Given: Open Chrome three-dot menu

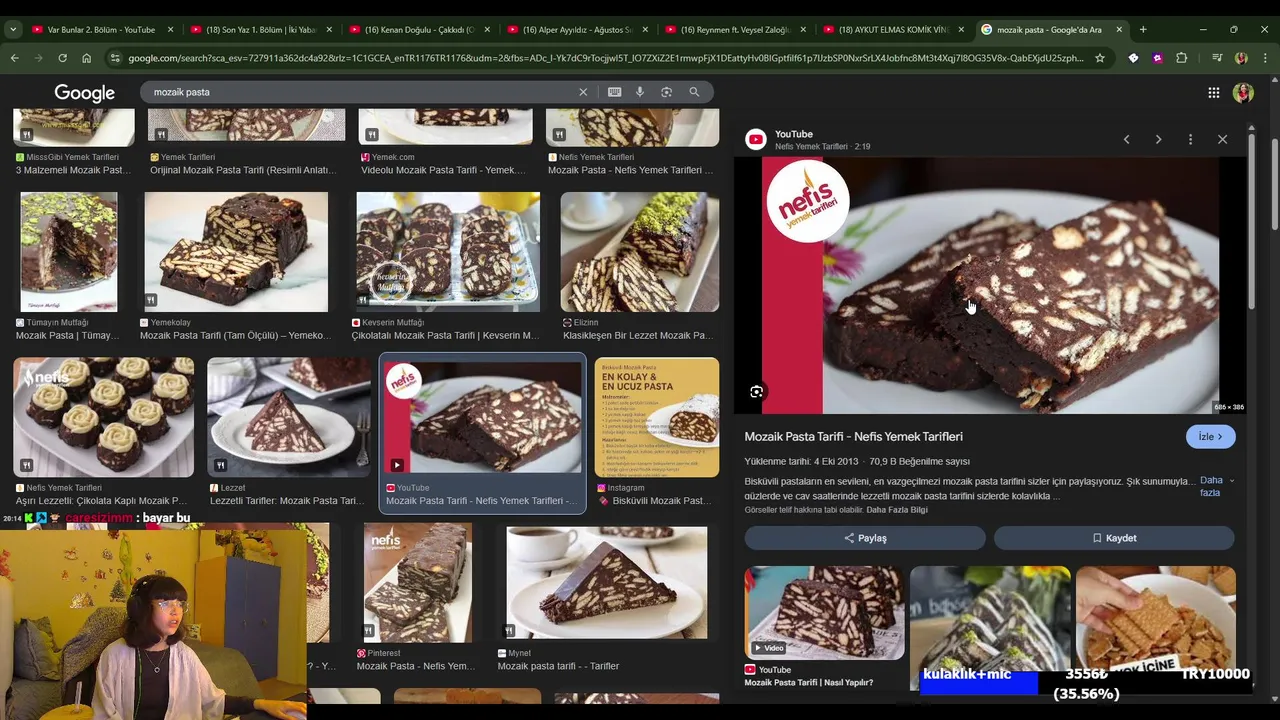Looking at the screenshot, I should (1265, 58).
